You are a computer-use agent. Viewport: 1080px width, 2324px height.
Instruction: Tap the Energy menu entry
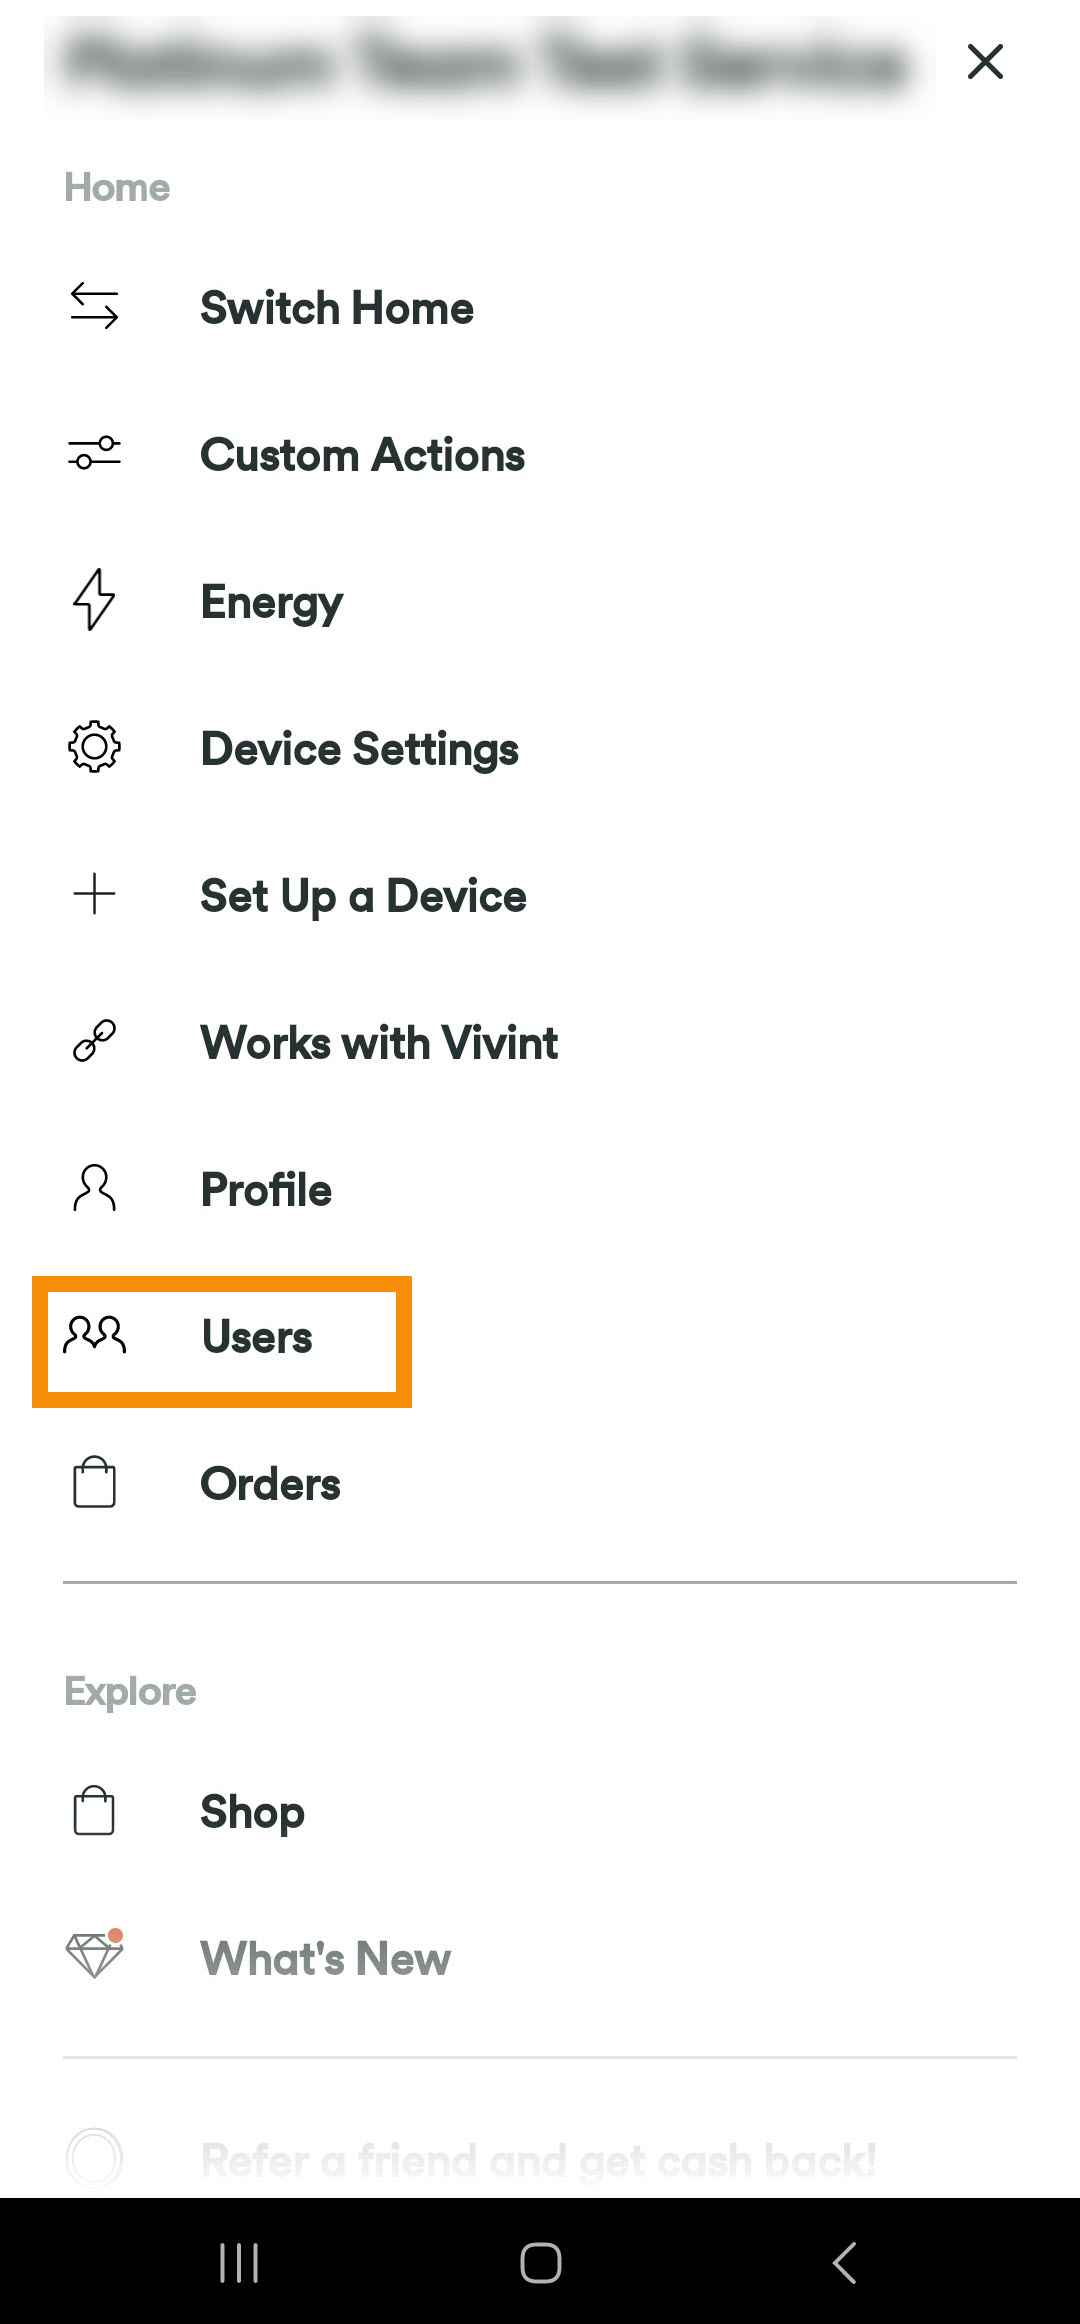point(271,601)
